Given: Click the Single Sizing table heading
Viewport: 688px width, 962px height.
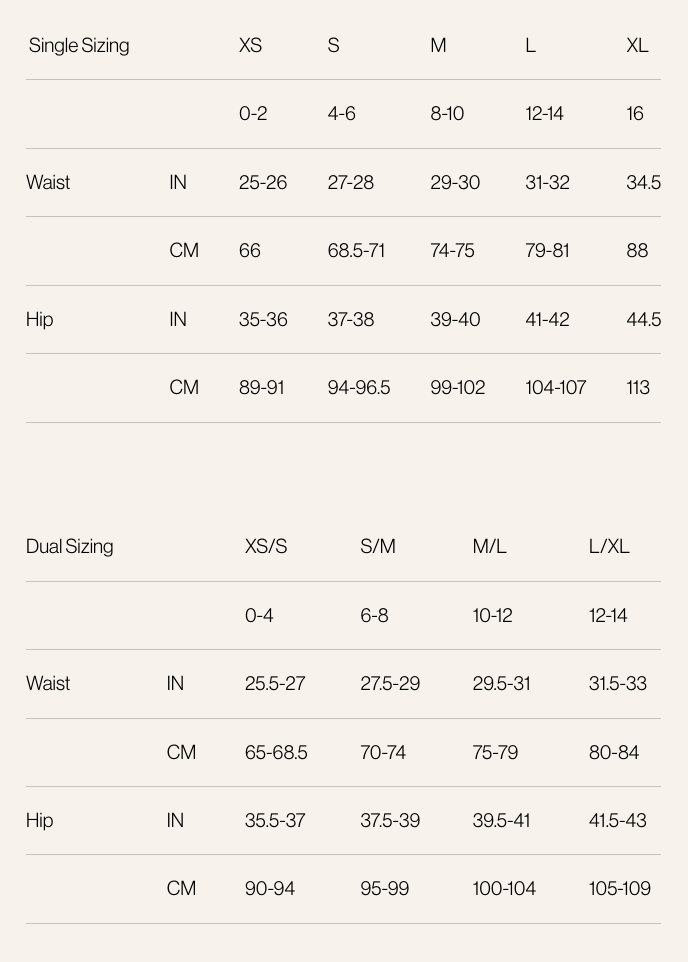Looking at the screenshot, I should 79,45.
